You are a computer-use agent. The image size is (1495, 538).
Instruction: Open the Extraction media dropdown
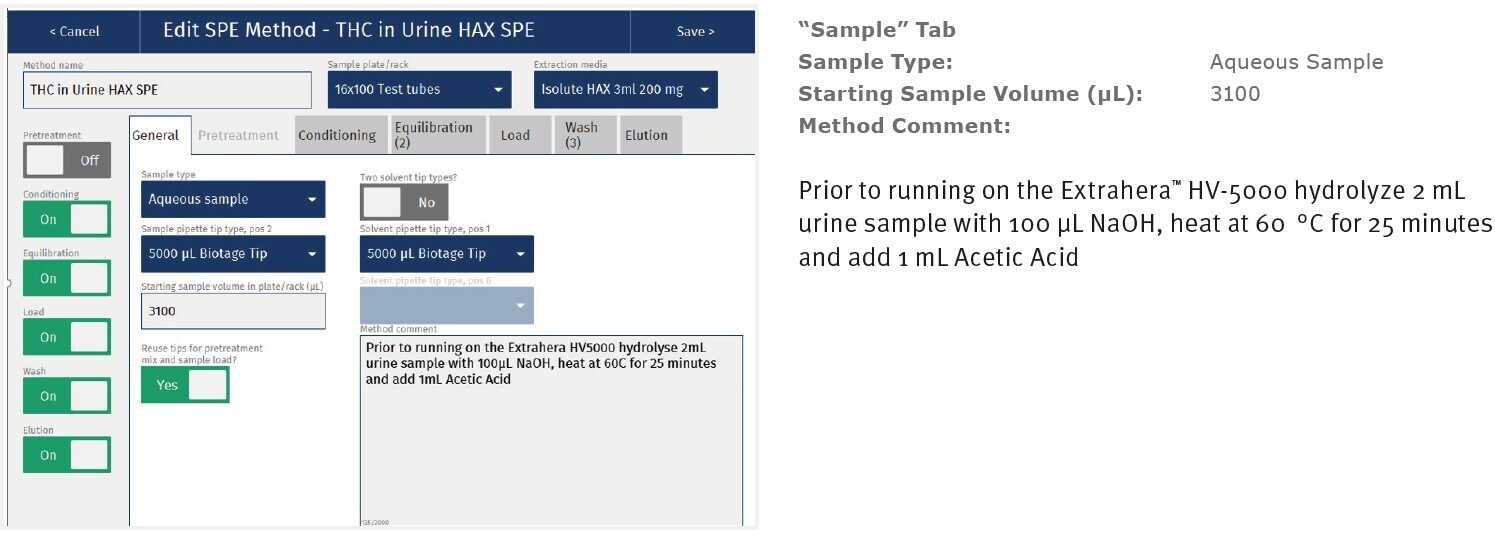click(625, 90)
